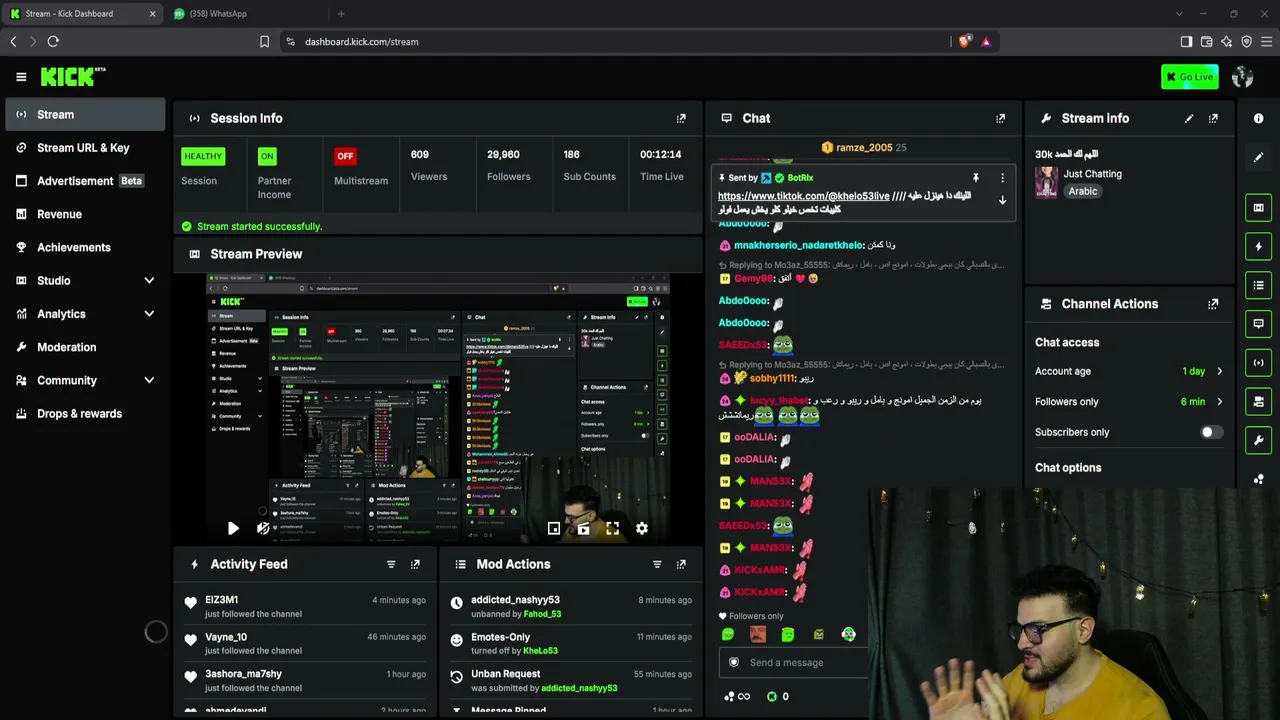The image size is (1280, 720).
Task: Select Stream in the sidebar
Action: click(85, 114)
